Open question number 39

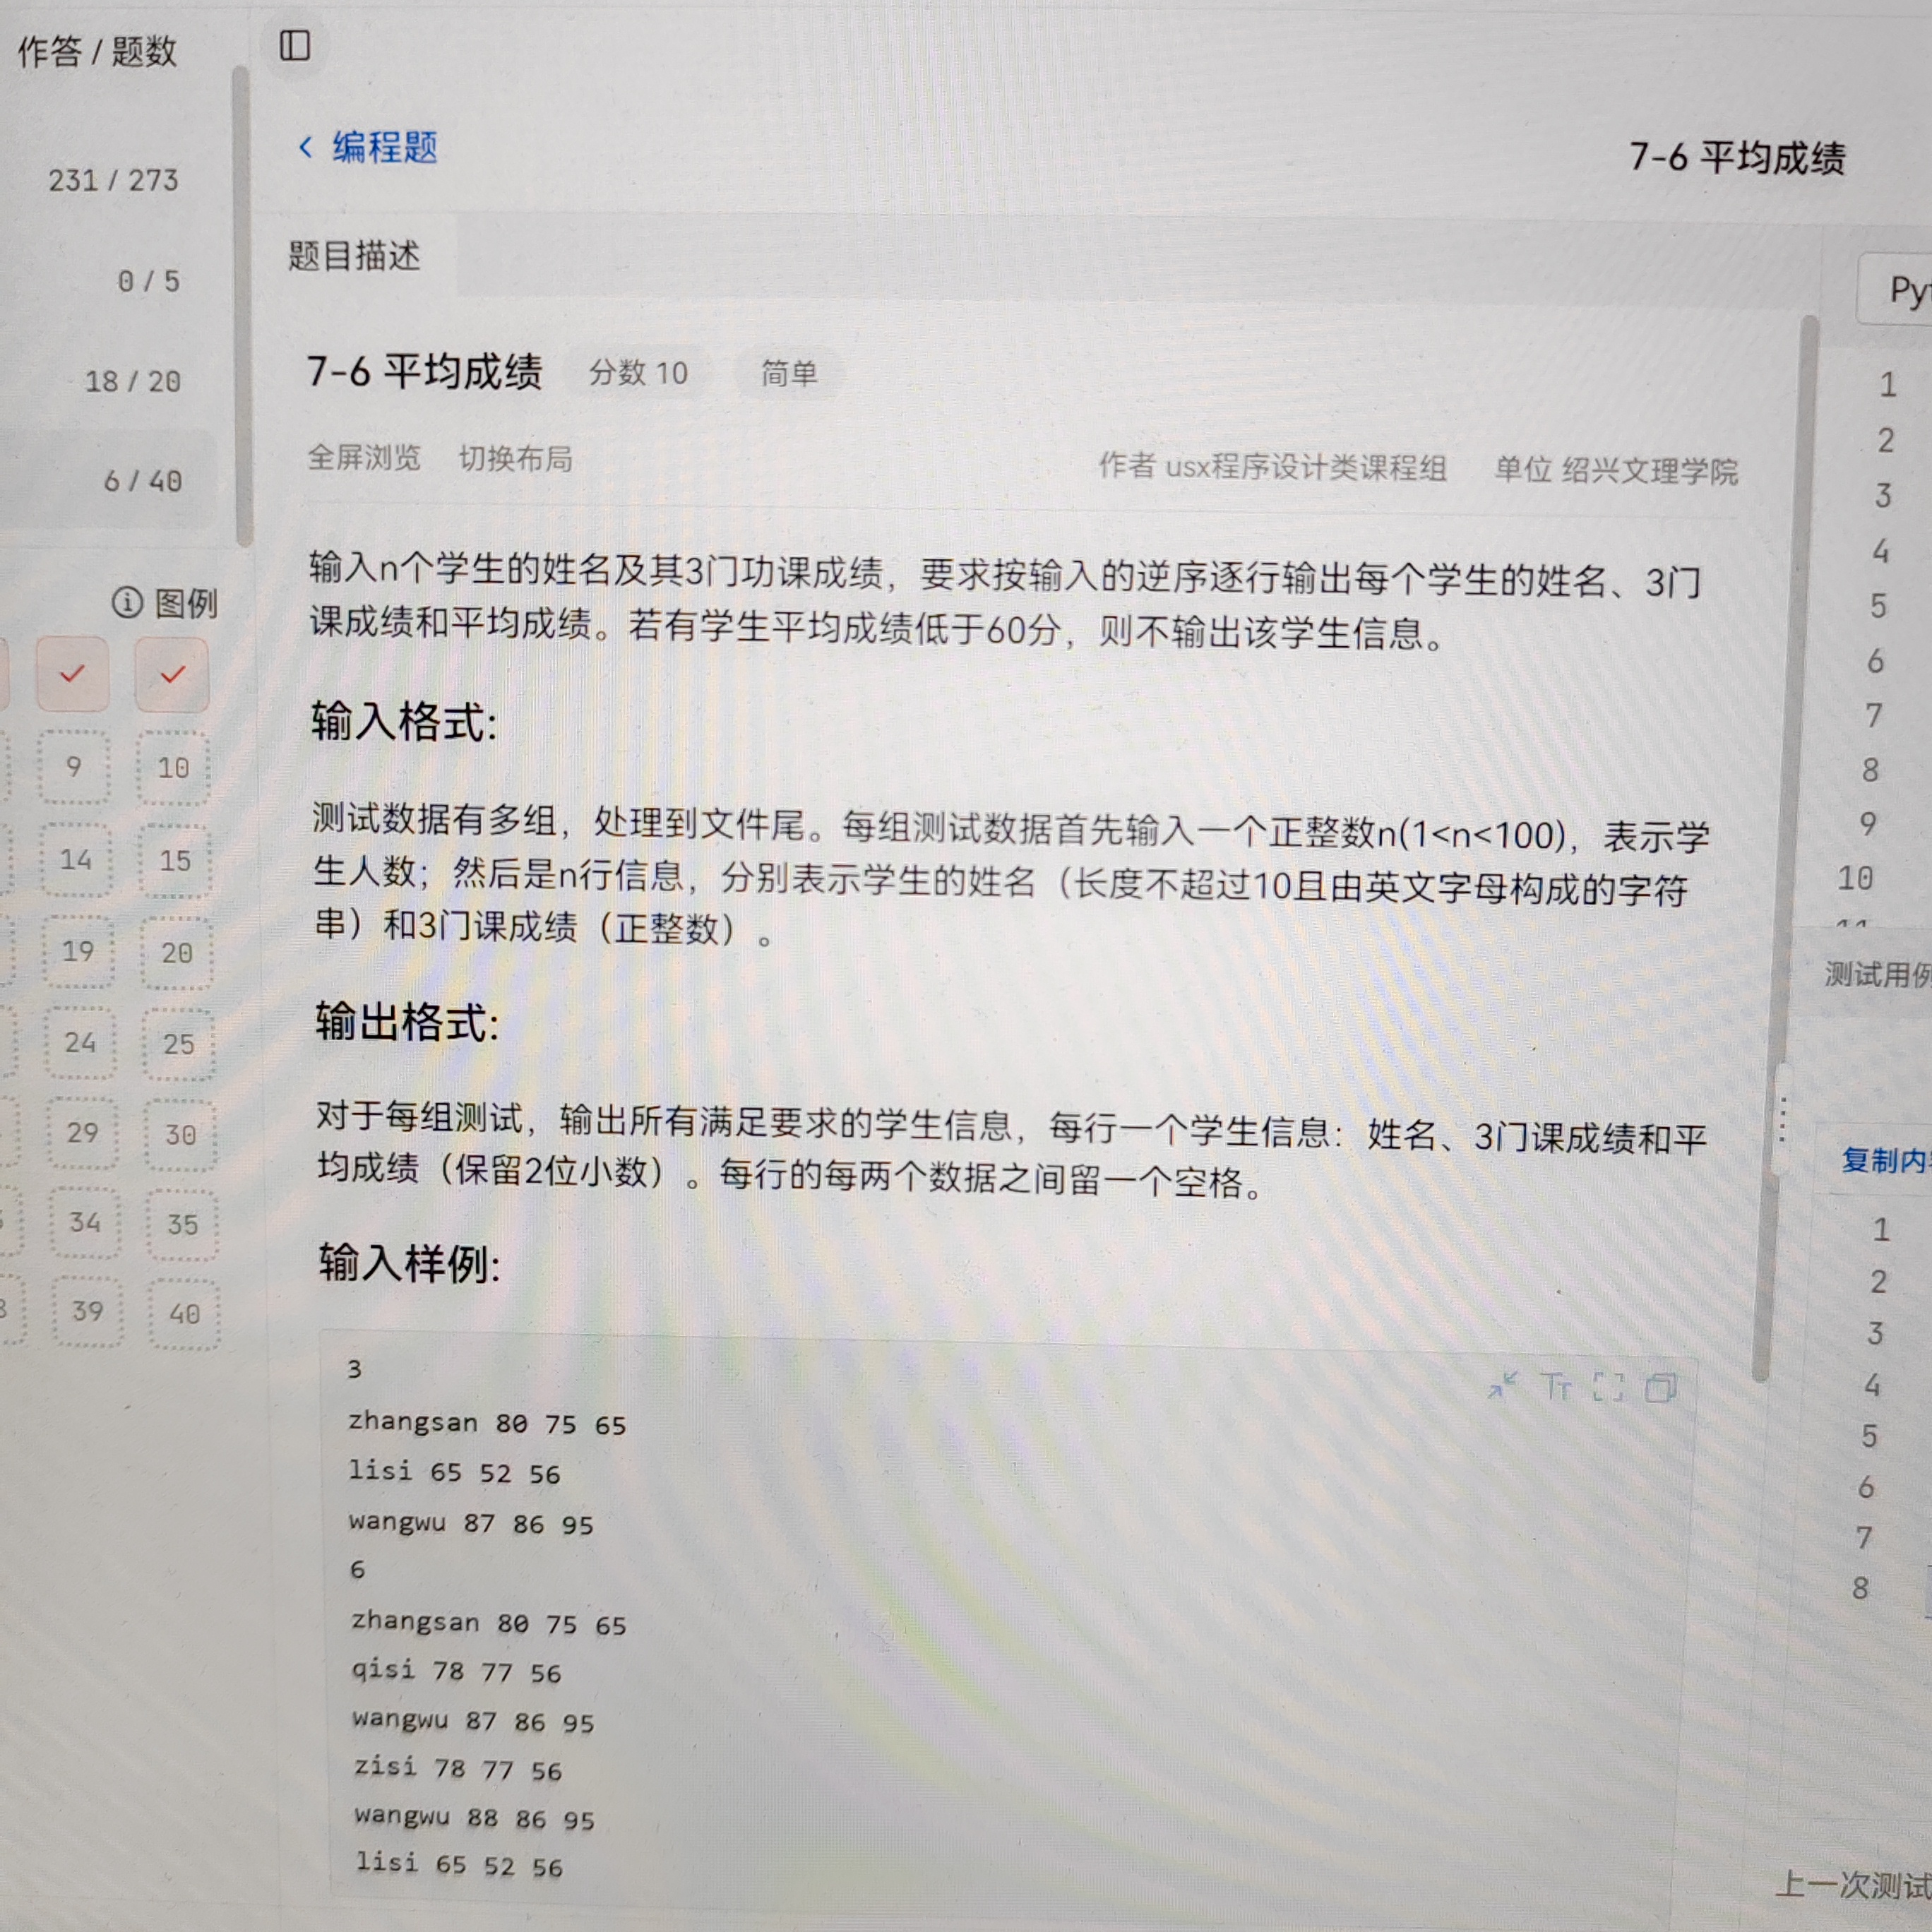click(88, 1311)
